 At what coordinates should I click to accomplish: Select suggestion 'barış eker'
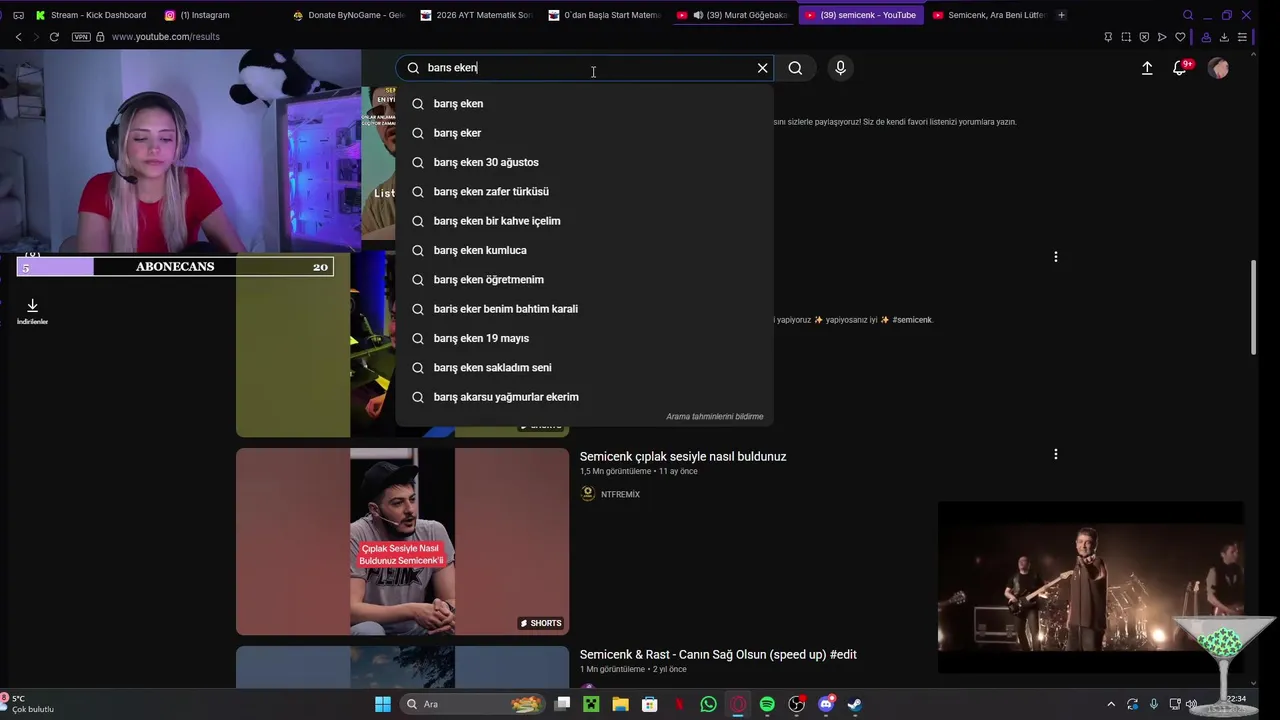tap(584, 133)
